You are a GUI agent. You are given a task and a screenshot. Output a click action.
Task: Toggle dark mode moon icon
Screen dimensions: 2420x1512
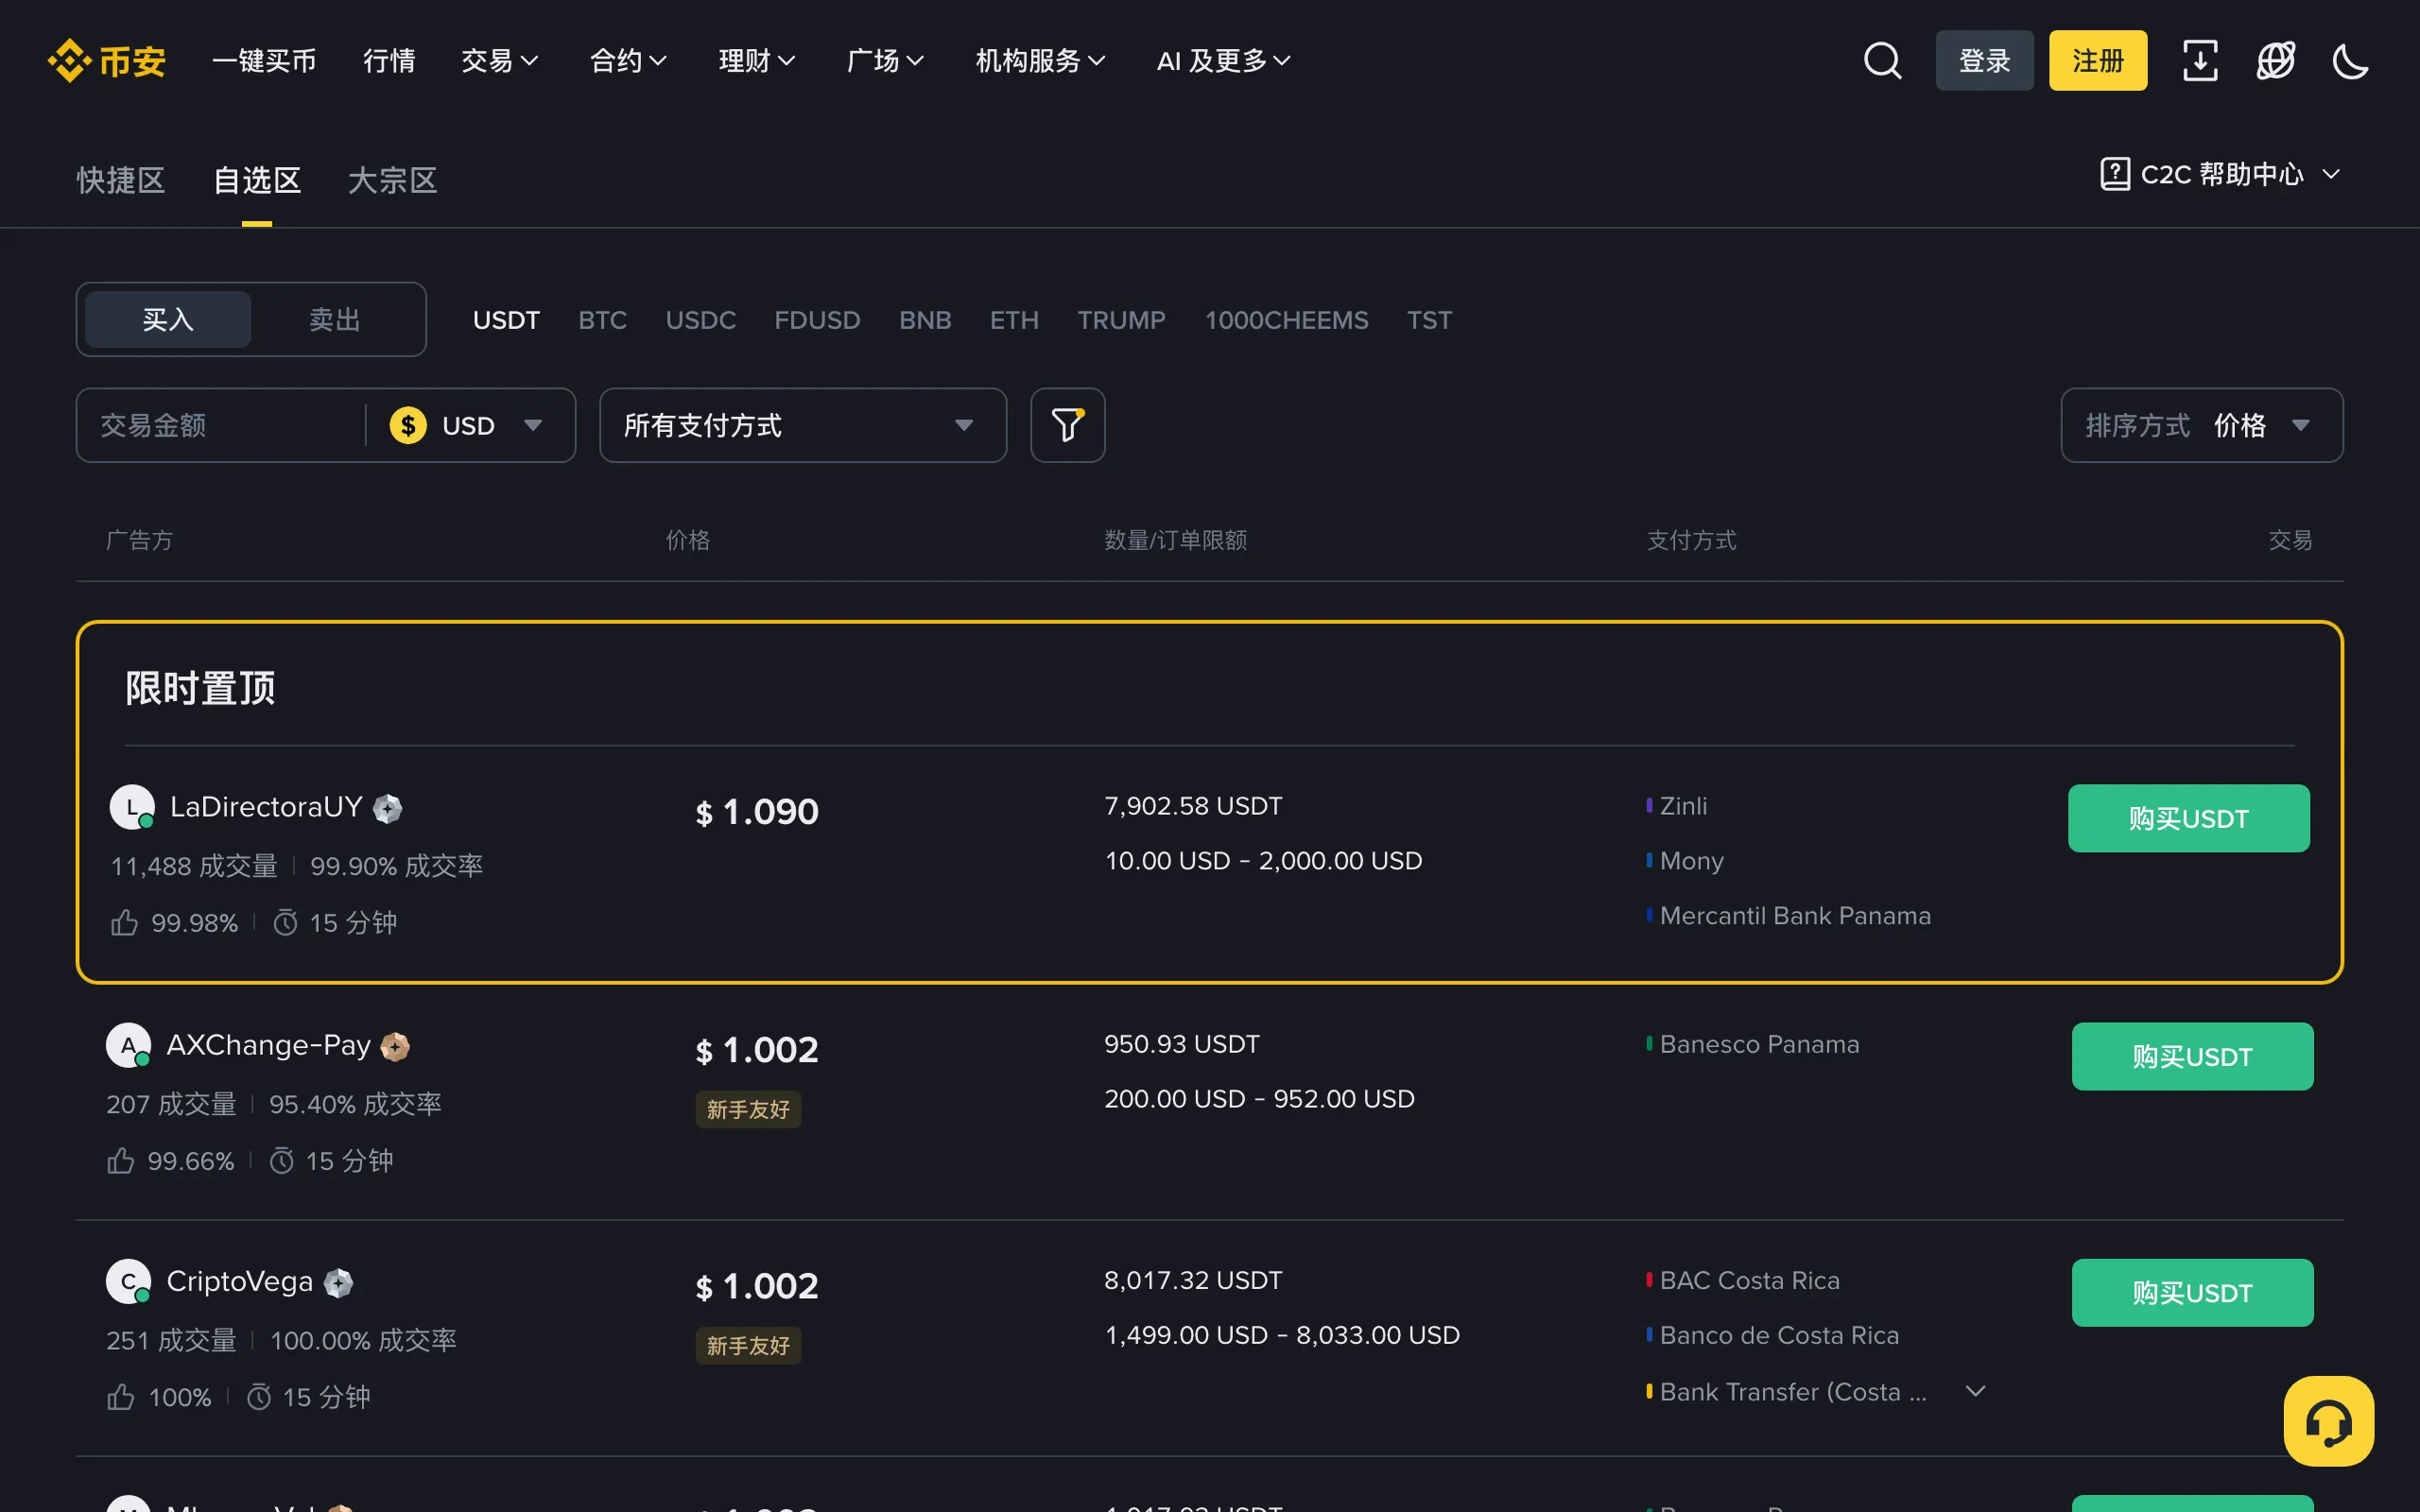[x=2350, y=61]
